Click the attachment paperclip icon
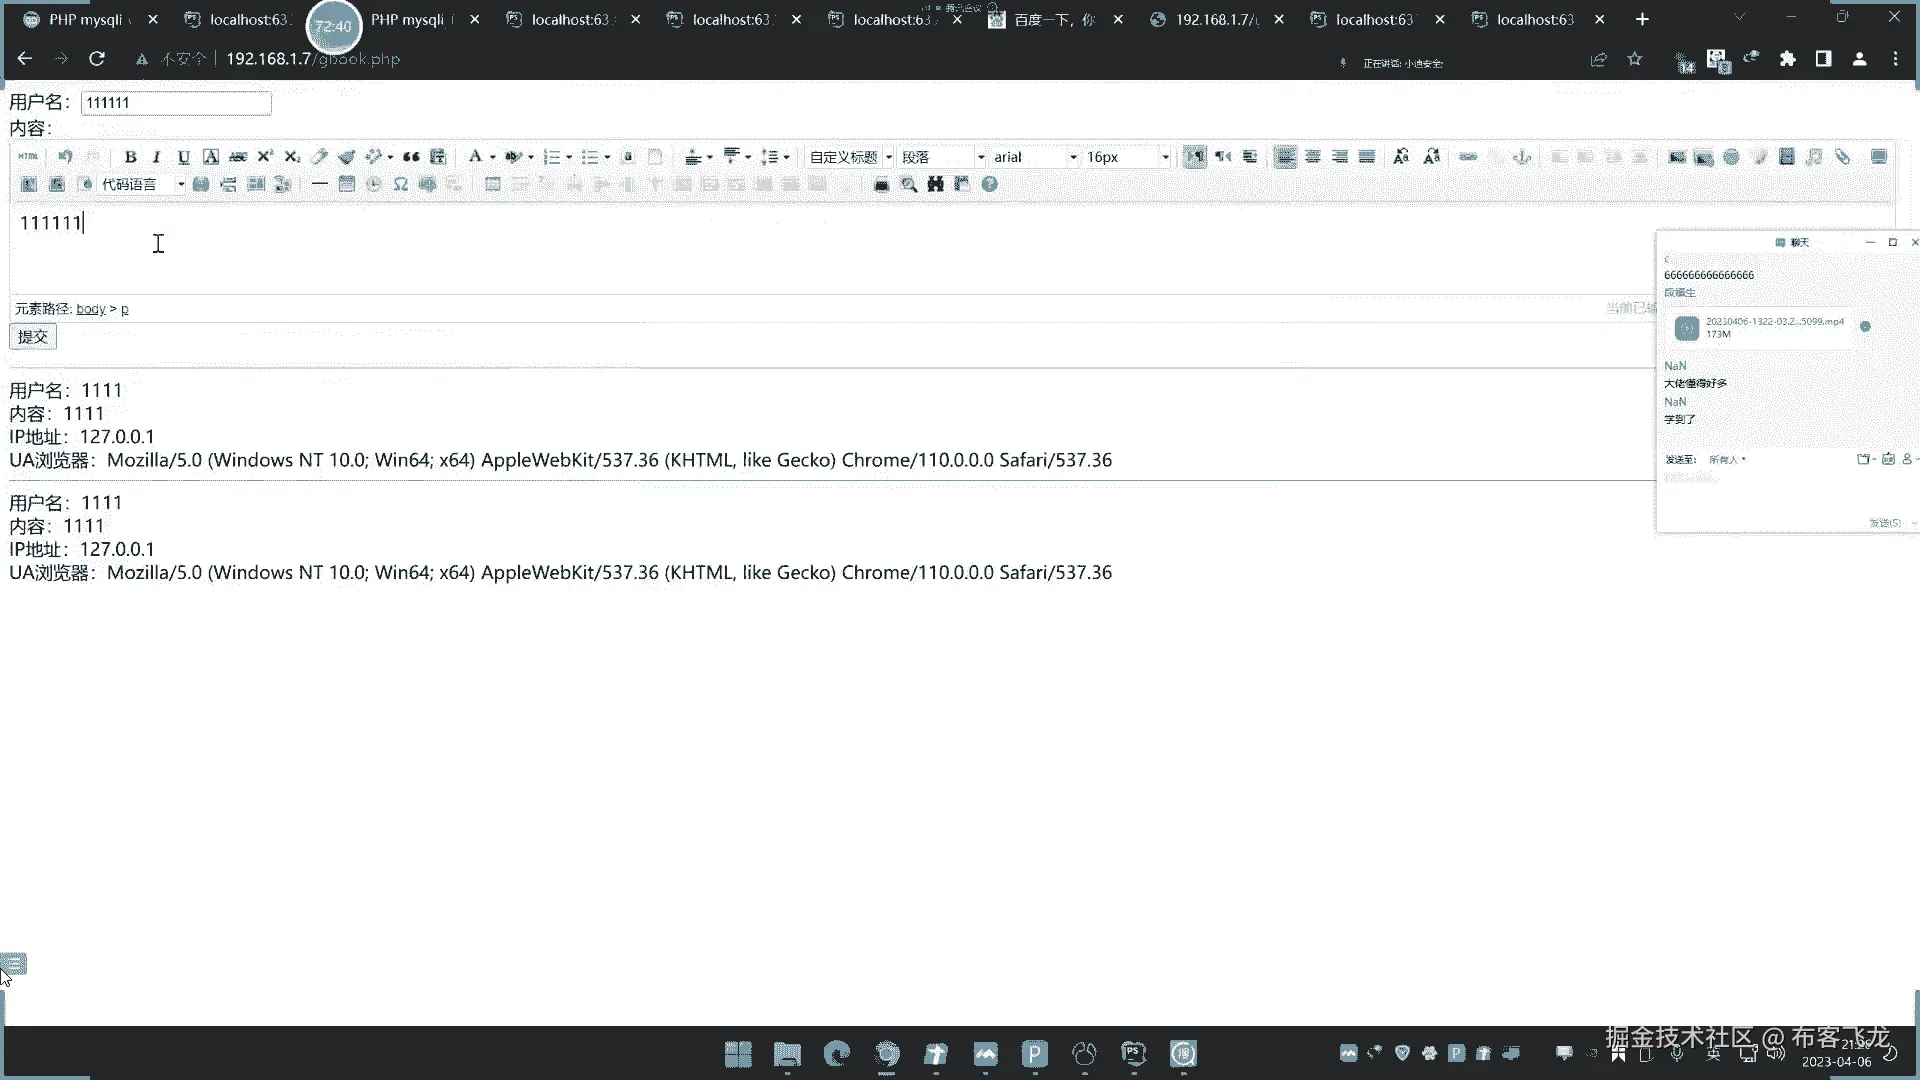The image size is (1920, 1080). [x=1842, y=157]
